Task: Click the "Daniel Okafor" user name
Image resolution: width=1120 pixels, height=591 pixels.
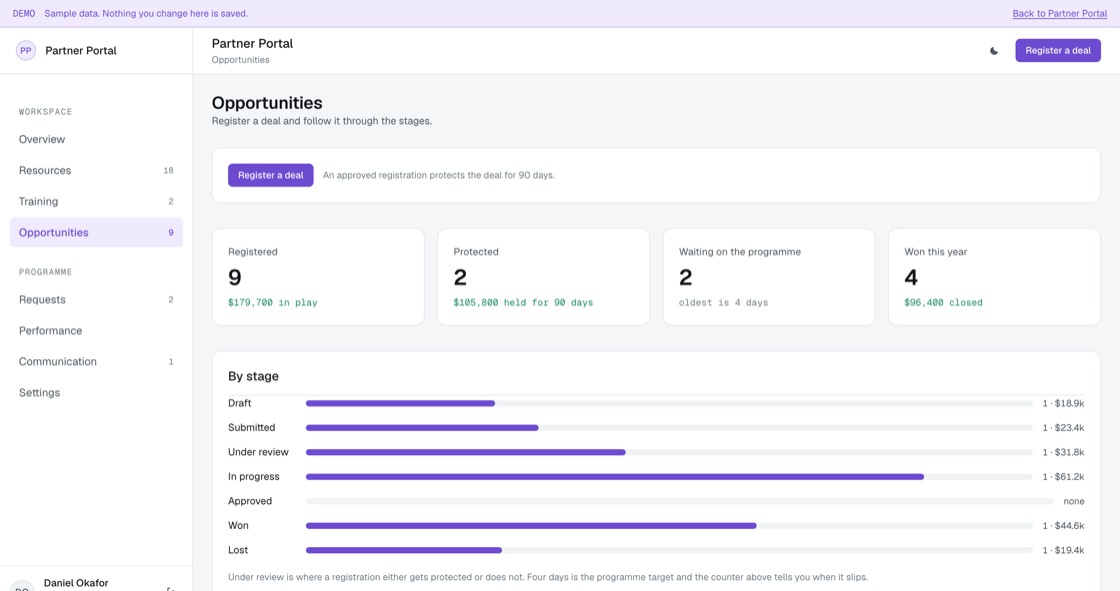Action: (76, 583)
